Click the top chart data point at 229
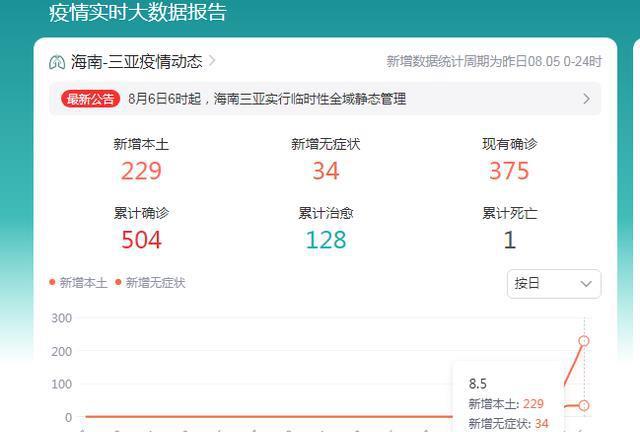Image resolution: width=640 pixels, height=432 pixels. tap(584, 341)
